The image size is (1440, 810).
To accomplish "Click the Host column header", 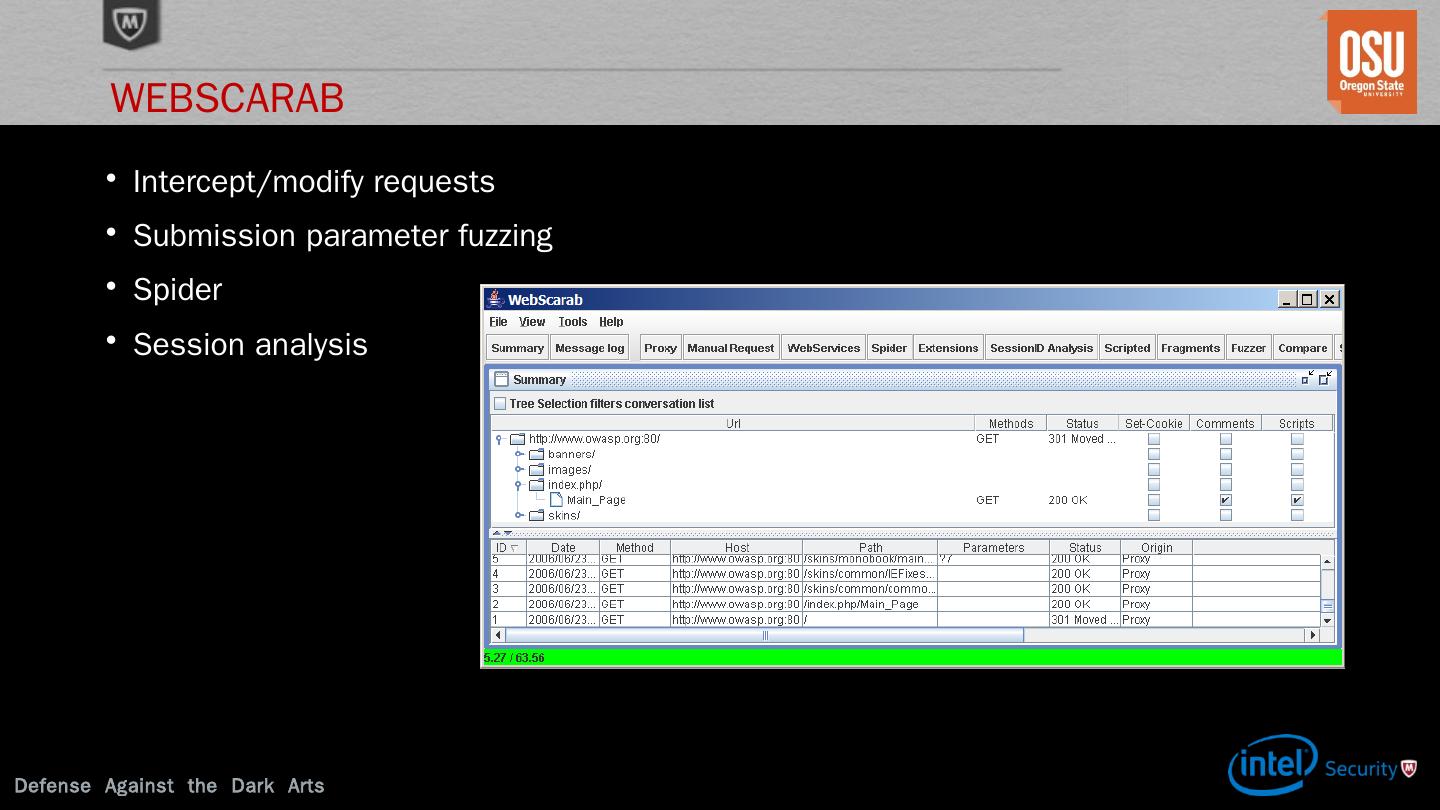I will (737, 547).
